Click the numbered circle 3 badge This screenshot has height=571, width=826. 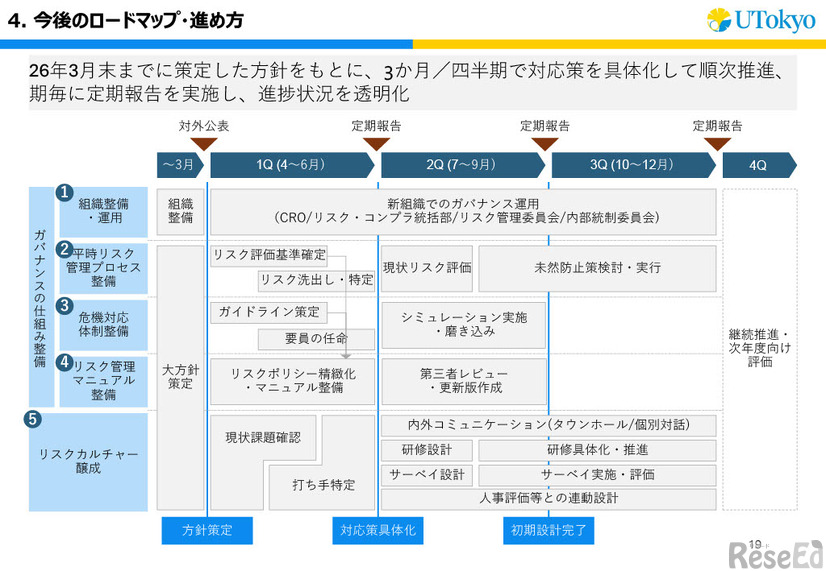click(x=64, y=306)
